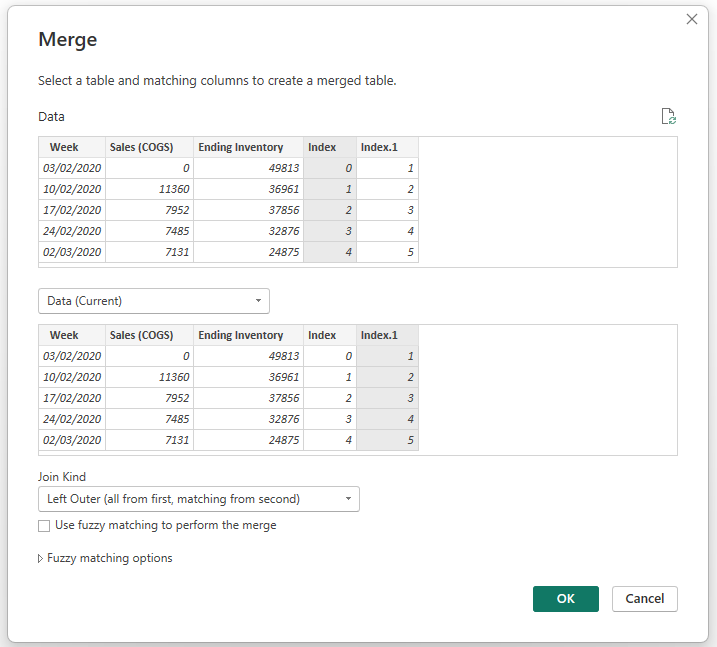
Task: Click 24875 inventory cell in the top table
Action: (x=248, y=252)
